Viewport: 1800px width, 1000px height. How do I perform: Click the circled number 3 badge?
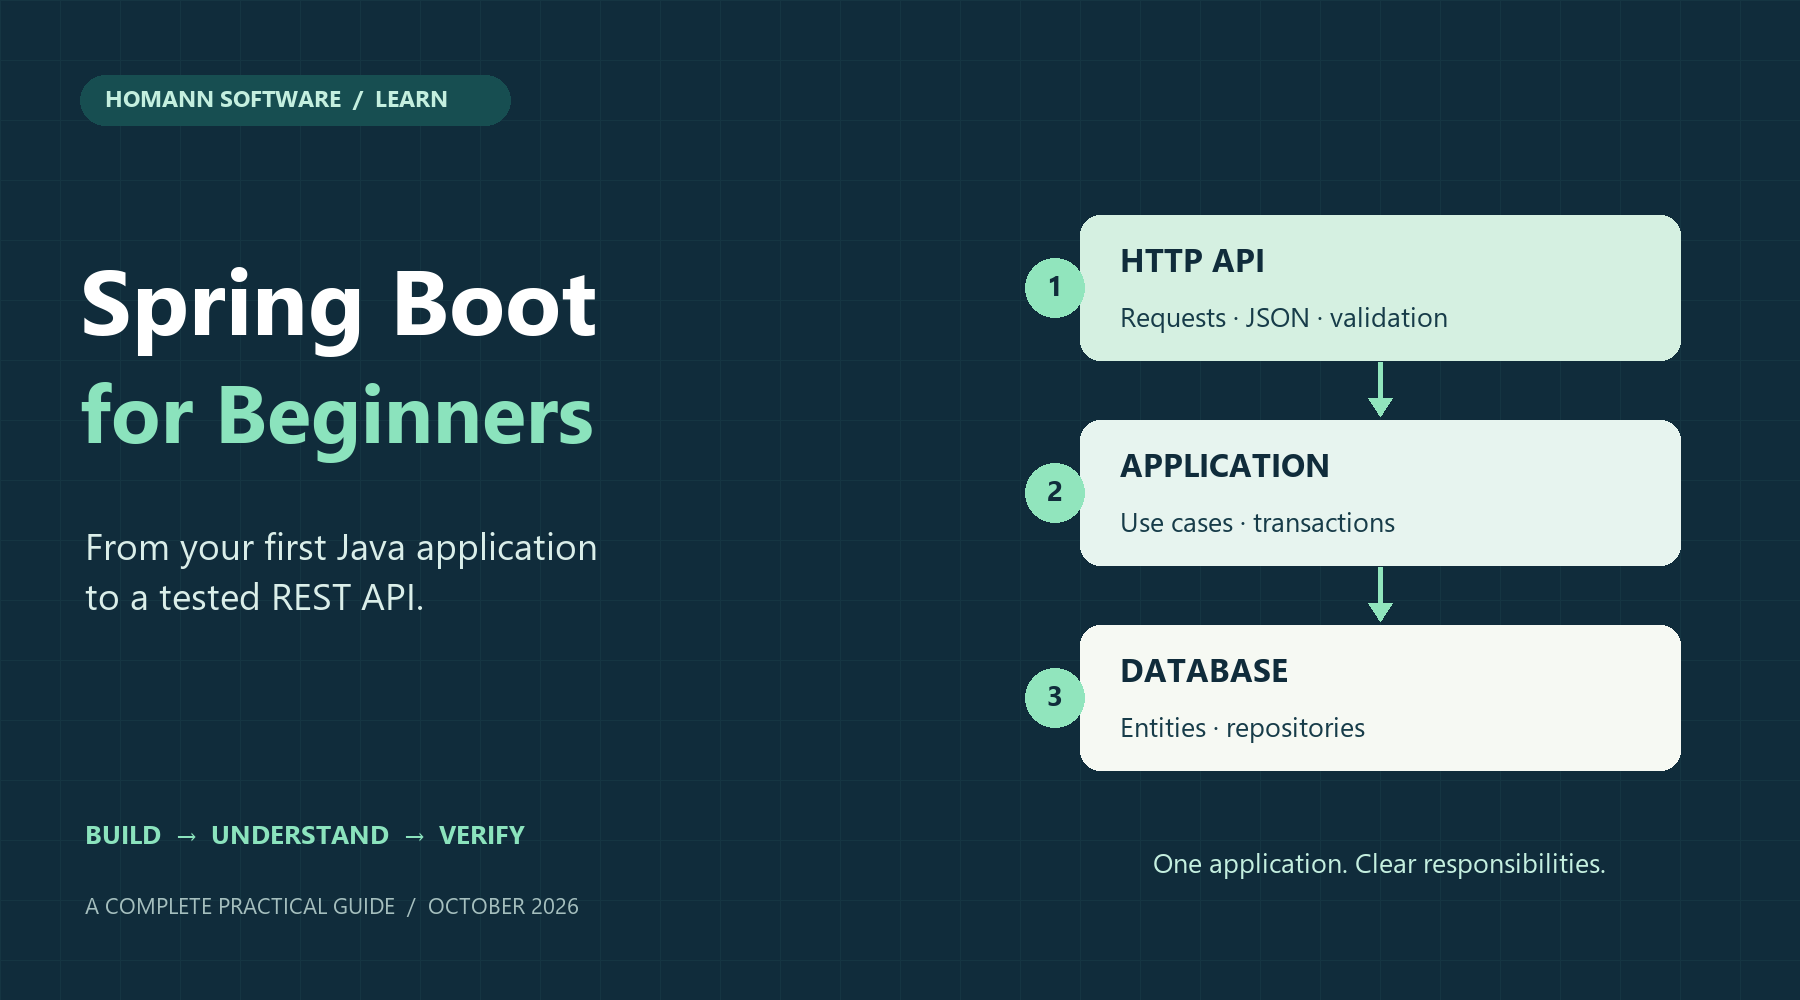click(x=1054, y=698)
